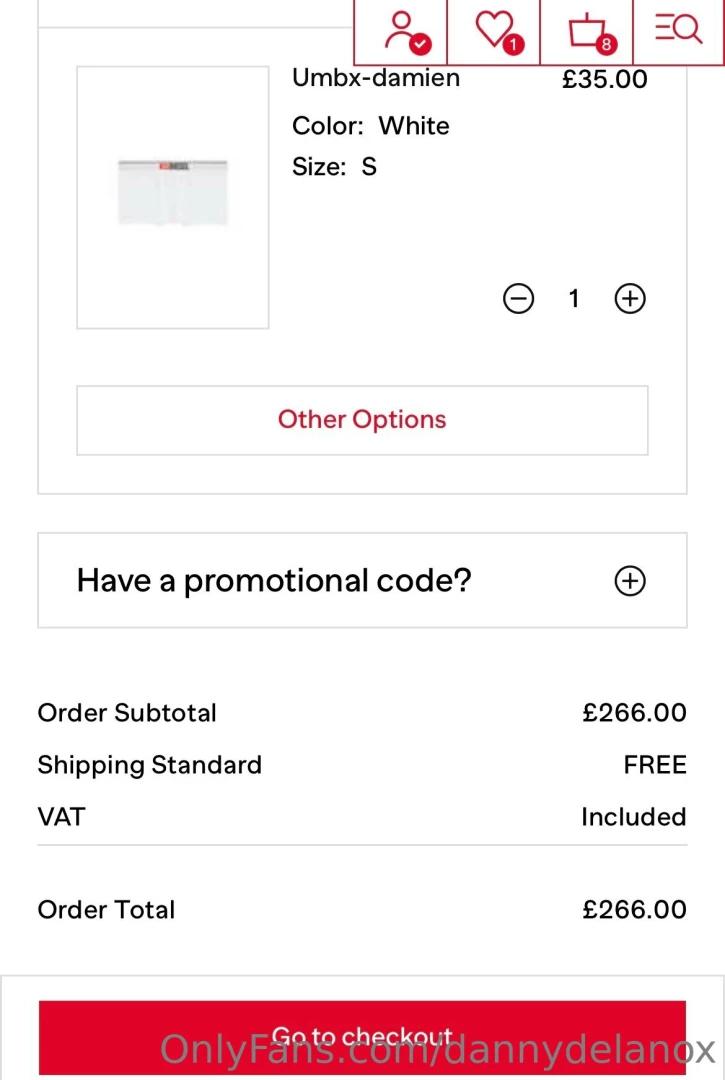Click the Order Total £266.00 amount
Screen dimensions: 725x1080
[x=634, y=910]
